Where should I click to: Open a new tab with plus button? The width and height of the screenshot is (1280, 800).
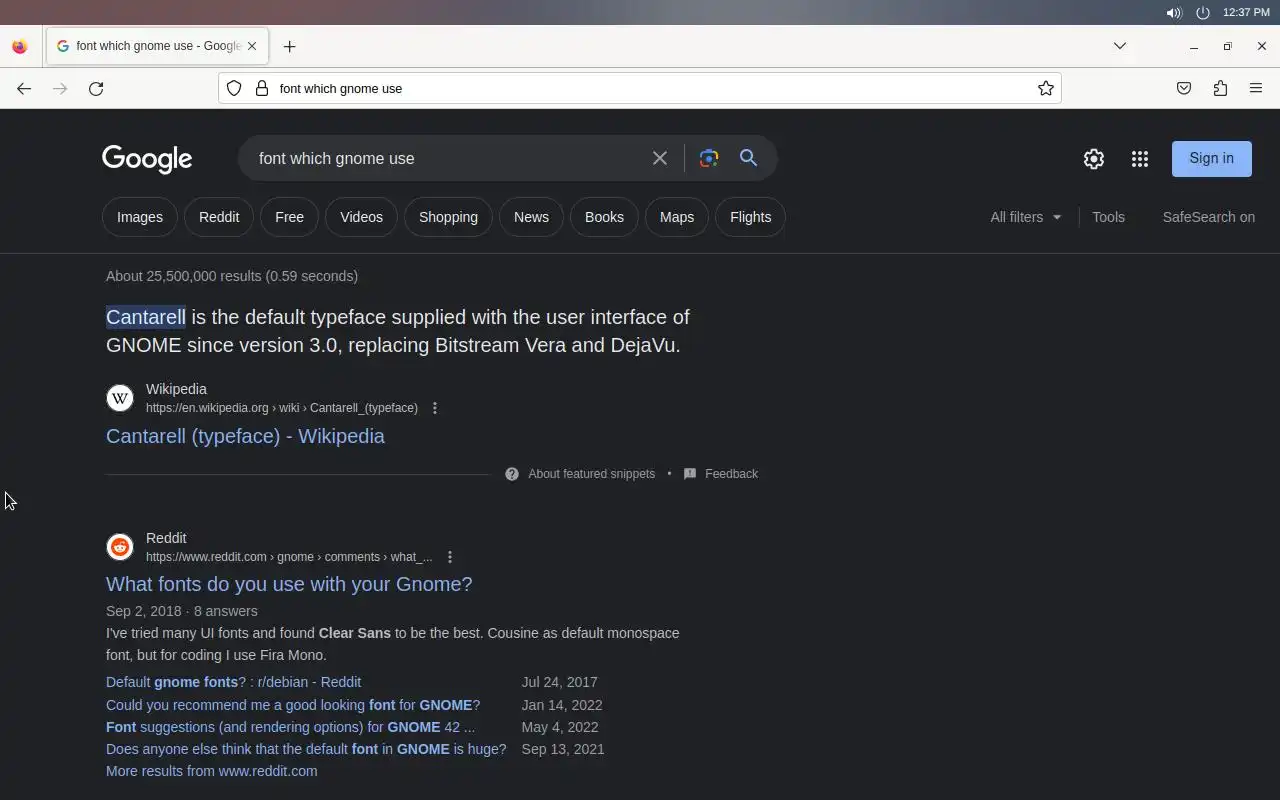(x=289, y=46)
